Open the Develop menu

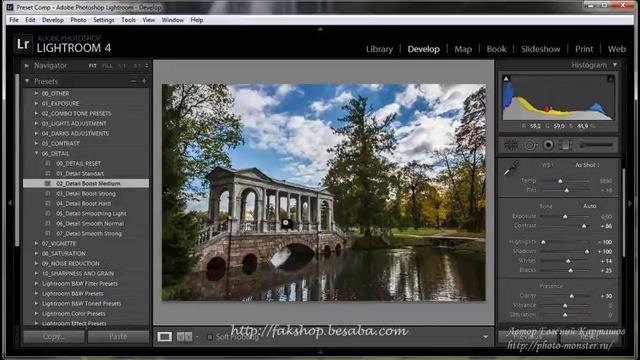[x=53, y=20]
